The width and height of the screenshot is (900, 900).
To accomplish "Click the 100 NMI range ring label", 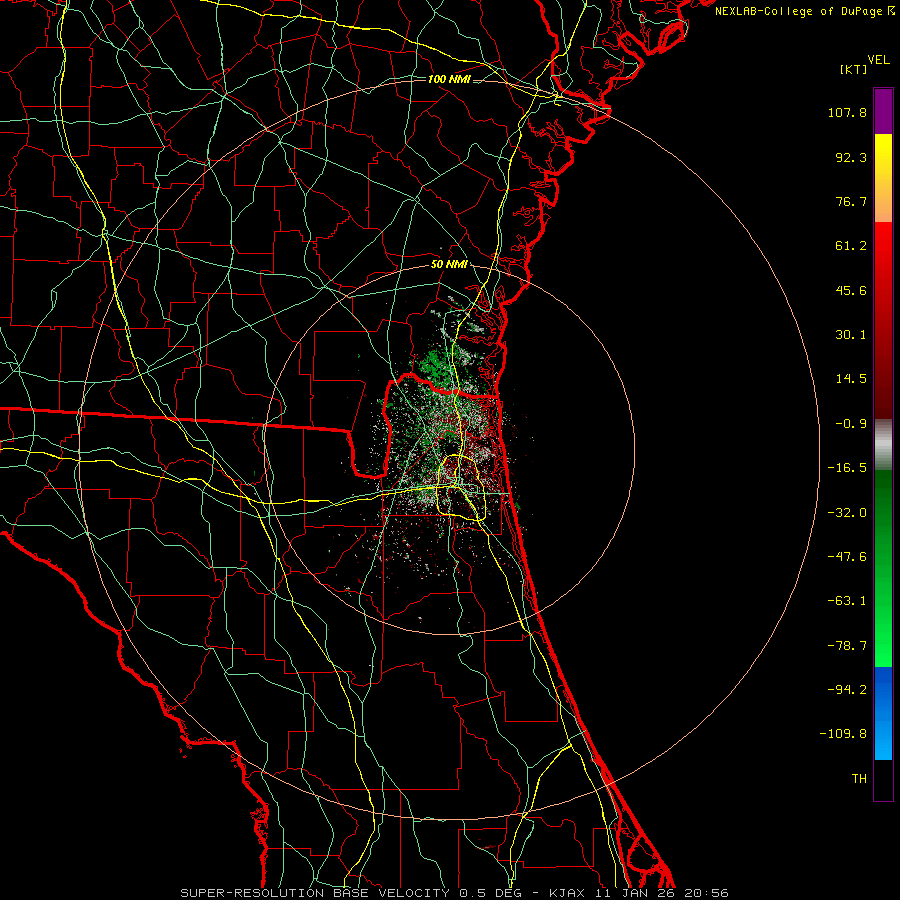I will [449, 79].
